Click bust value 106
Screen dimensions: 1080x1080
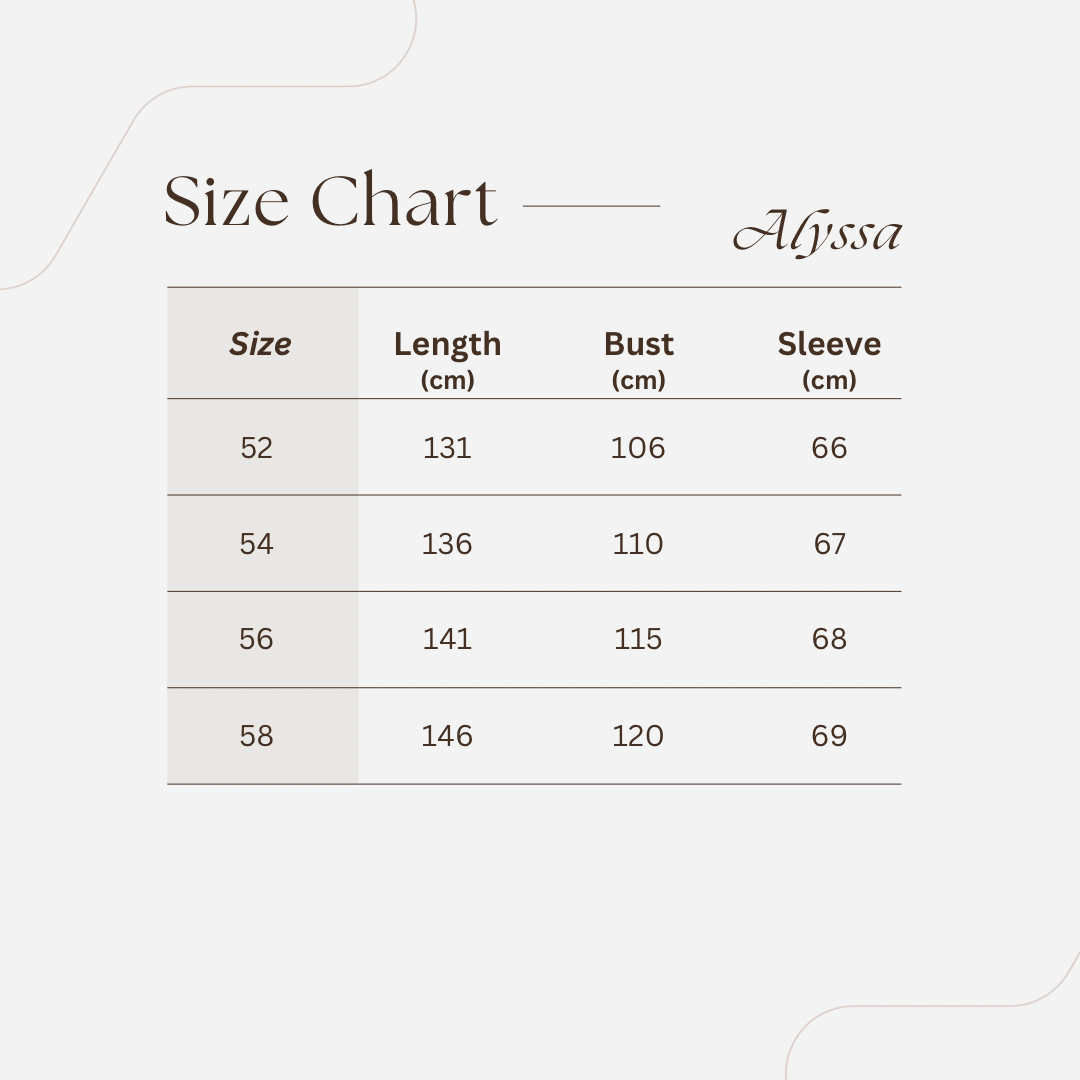(x=638, y=448)
